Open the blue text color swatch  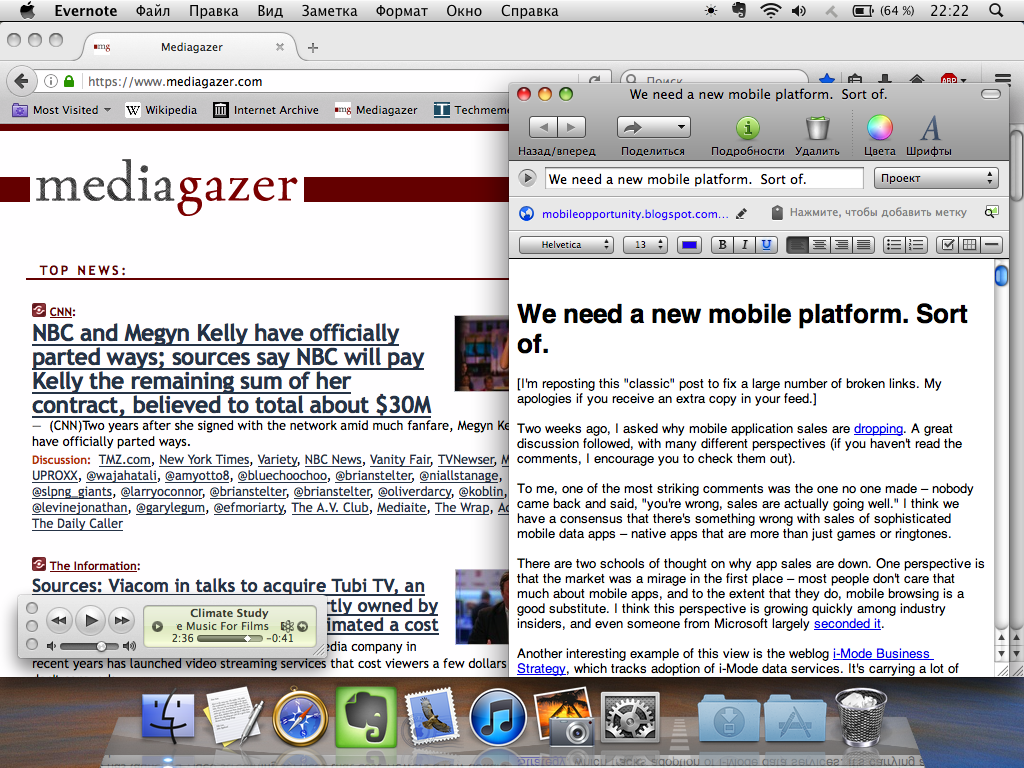(x=689, y=245)
